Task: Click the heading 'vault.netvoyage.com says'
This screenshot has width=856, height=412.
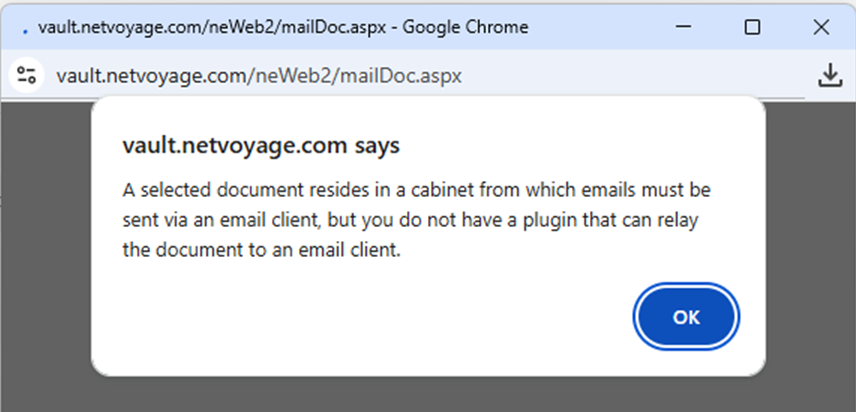Action: click(x=261, y=145)
